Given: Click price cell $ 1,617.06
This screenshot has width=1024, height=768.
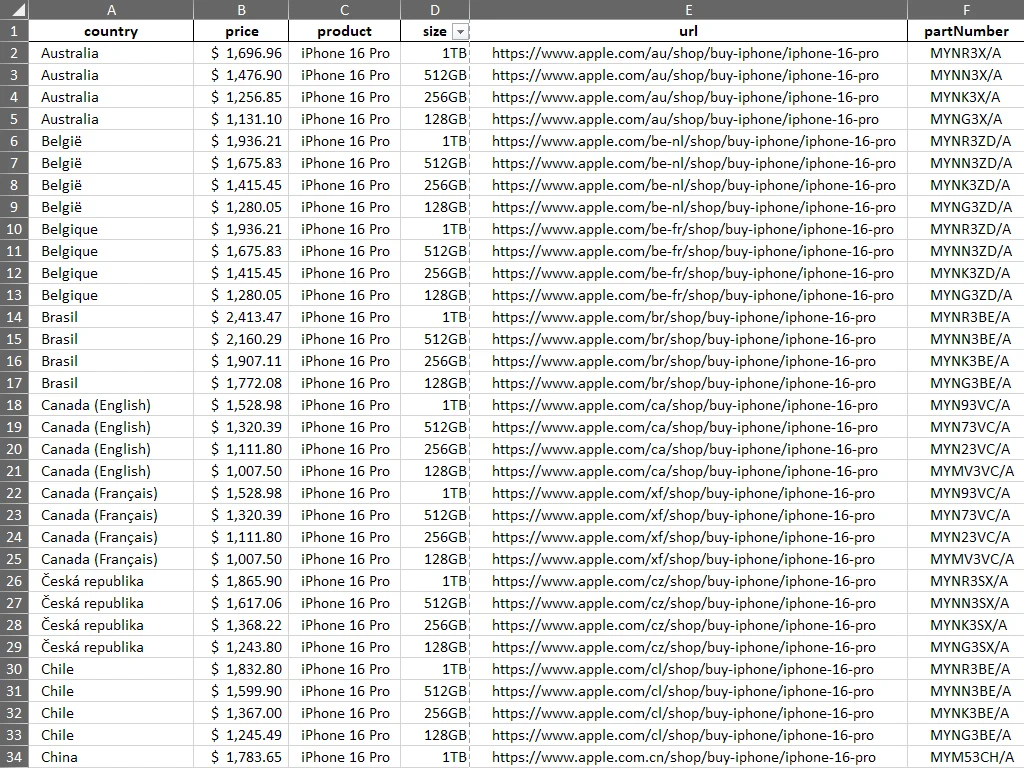Looking at the screenshot, I should tap(241, 603).
